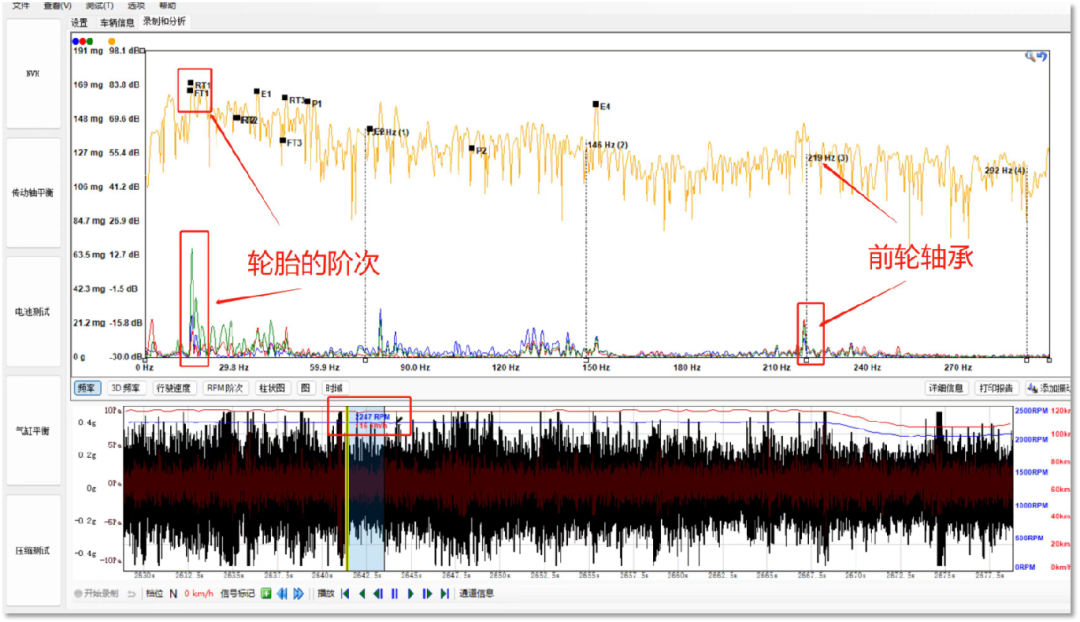Image resolution: width=1080 pixels, height=622 pixels.
Task: Select the 录制和分析 tab
Action: pyautogui.click(x=164, y=21)
